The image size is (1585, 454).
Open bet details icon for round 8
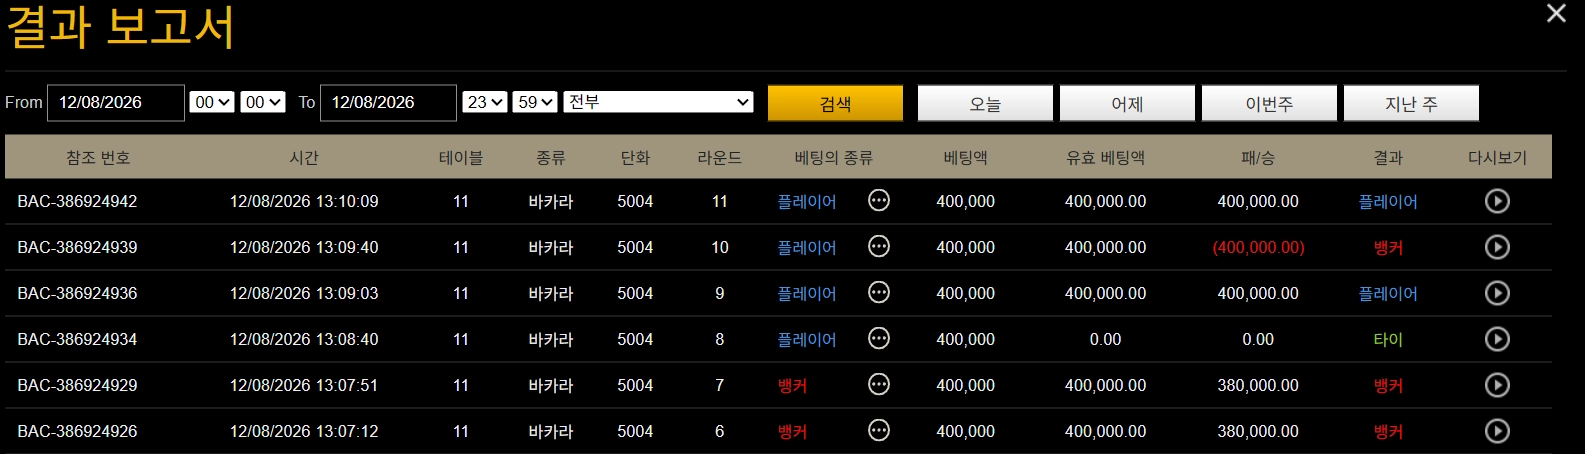[x=879, y=338]
